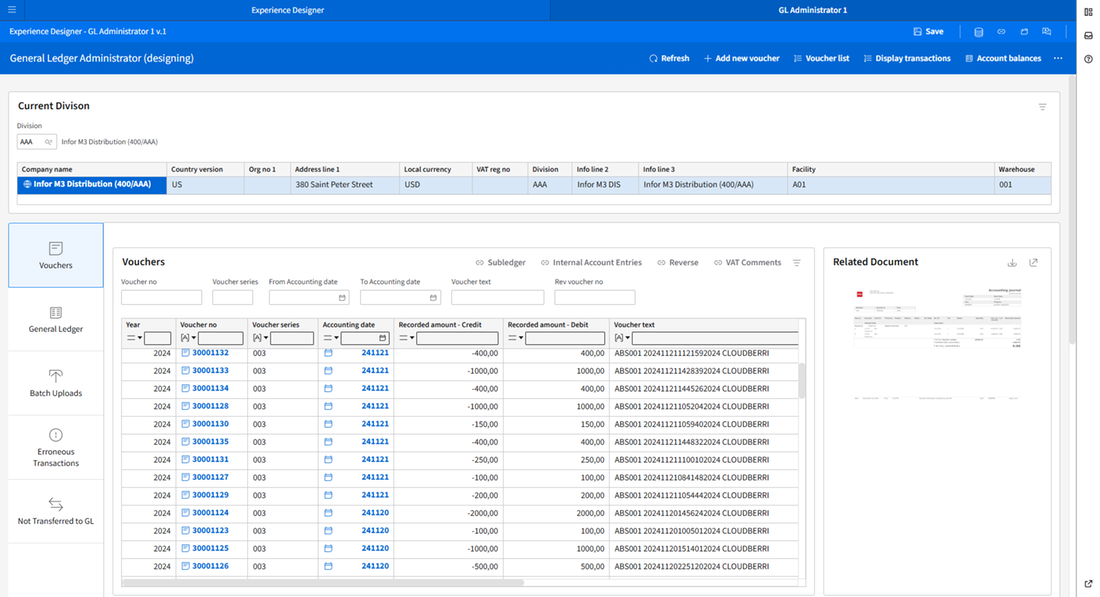The image size is (1100, 597).
Task: Click the Voucher text search input field
Action: pos(497,297)
